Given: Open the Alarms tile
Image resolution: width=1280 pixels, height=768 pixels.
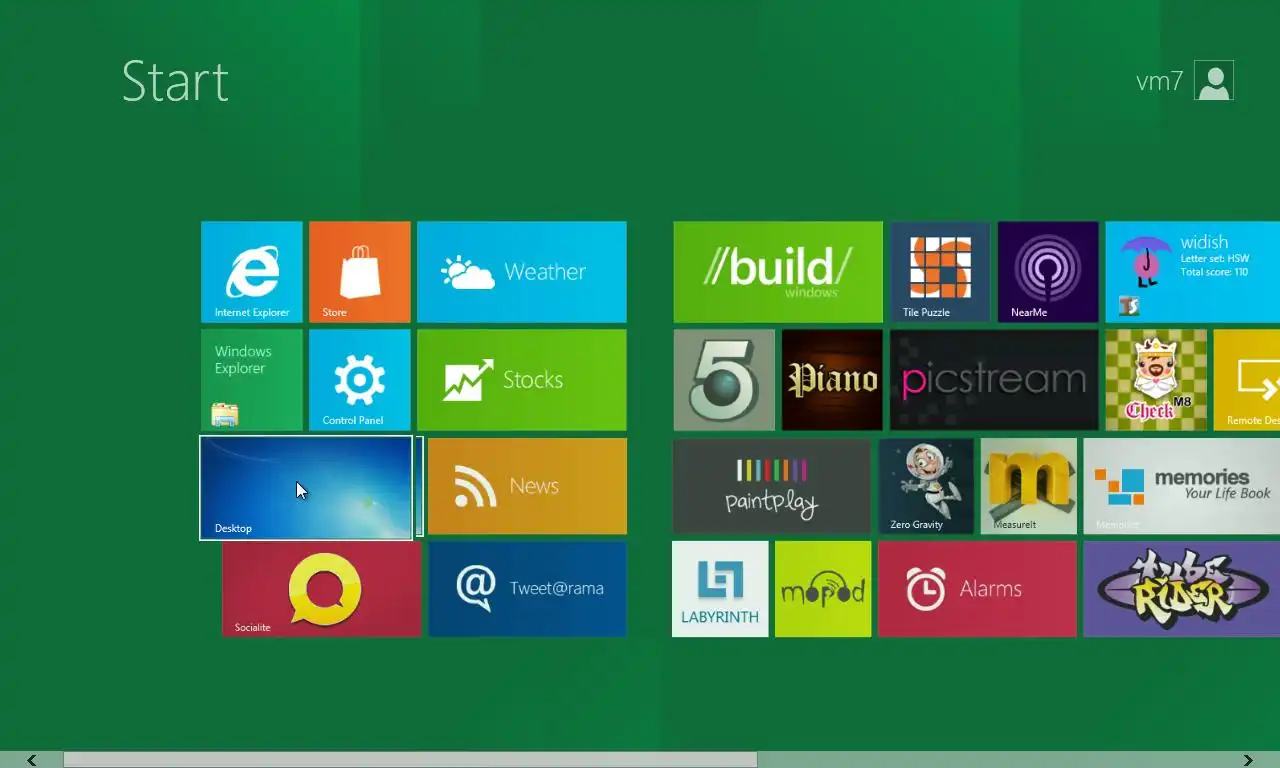Looking at the screenshot, I should pos(977,589).
